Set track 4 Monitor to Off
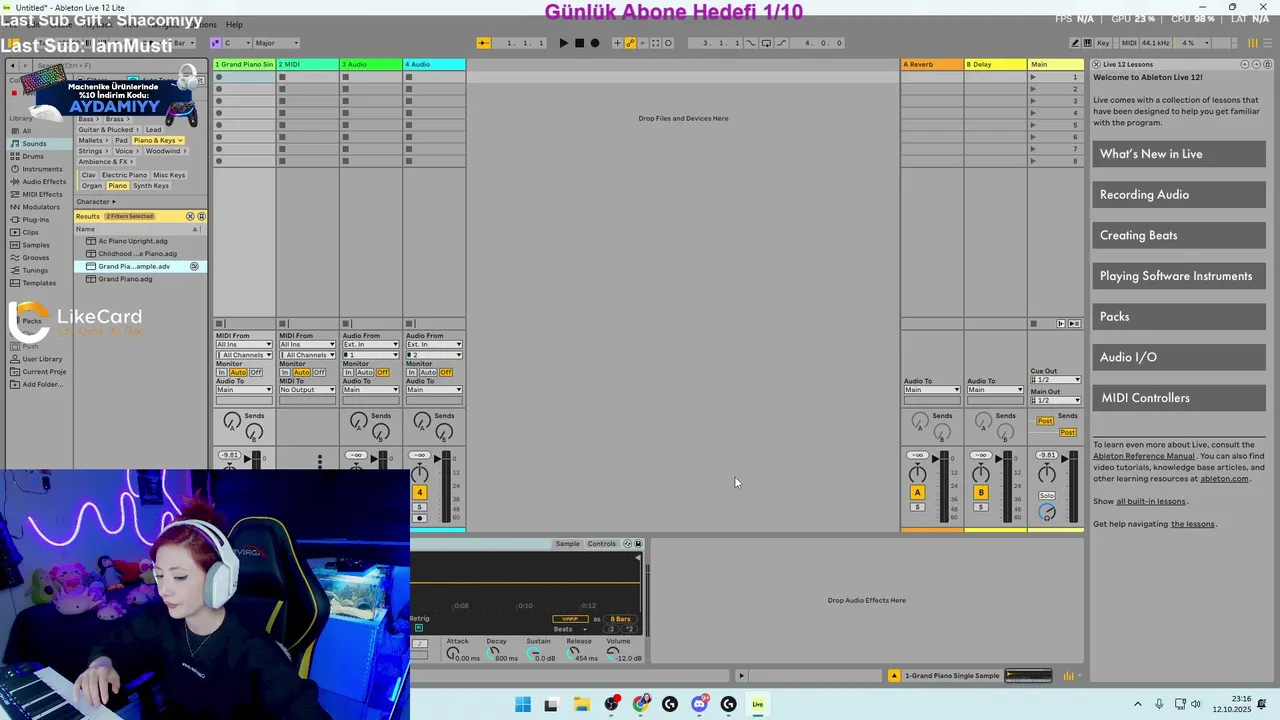 click(446, 373)
